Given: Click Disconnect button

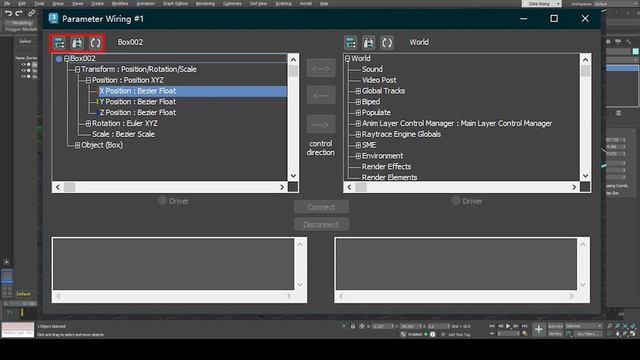Looking at the screenshot, I should tap(321, 224).
